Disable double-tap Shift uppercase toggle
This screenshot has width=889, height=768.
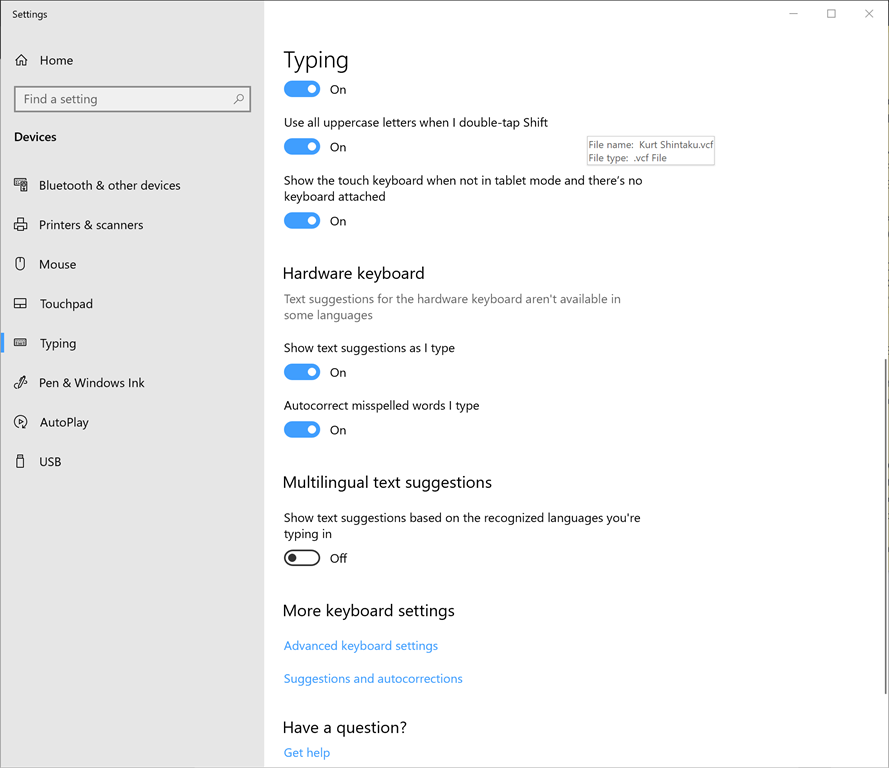(x=302, y=147)
